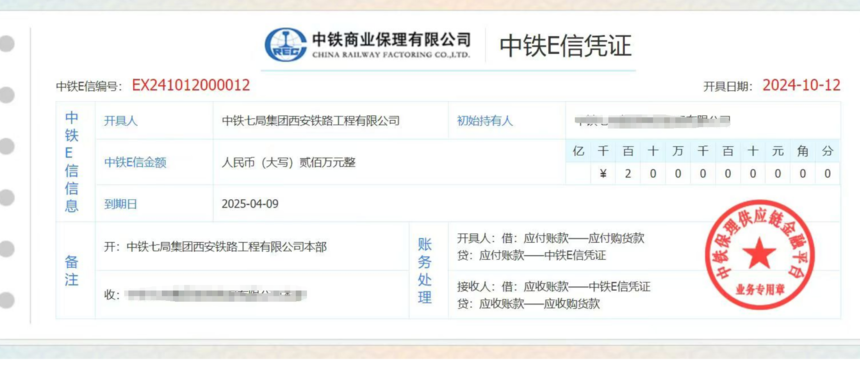Click the 中铁E信金额 label

coord(135,162)
